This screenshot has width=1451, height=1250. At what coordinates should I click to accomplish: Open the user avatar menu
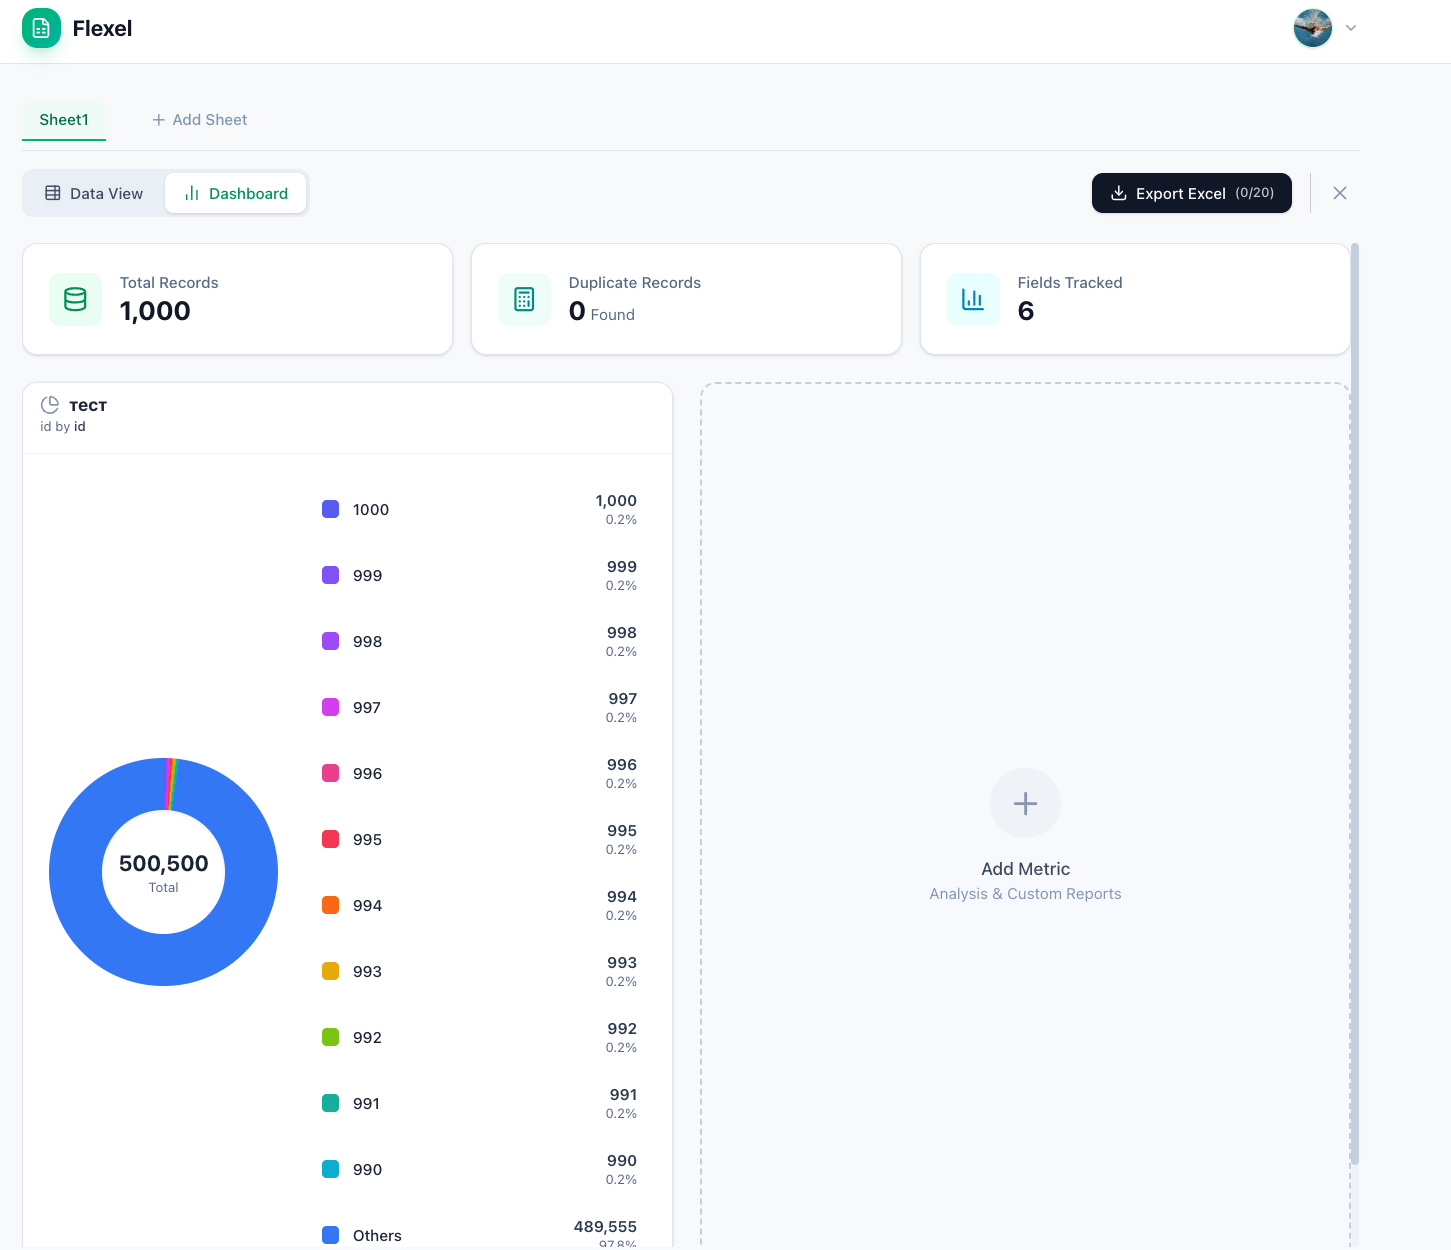coord(1312,28)
